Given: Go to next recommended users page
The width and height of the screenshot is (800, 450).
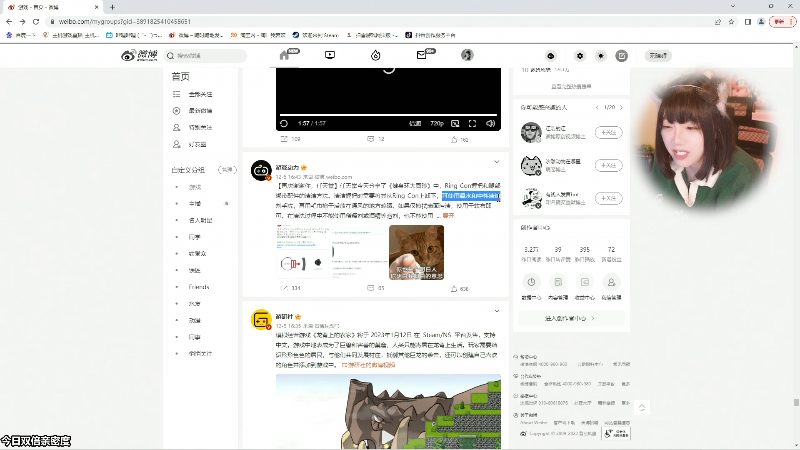Looking at the screenshot, I should (x=621, y=108).
